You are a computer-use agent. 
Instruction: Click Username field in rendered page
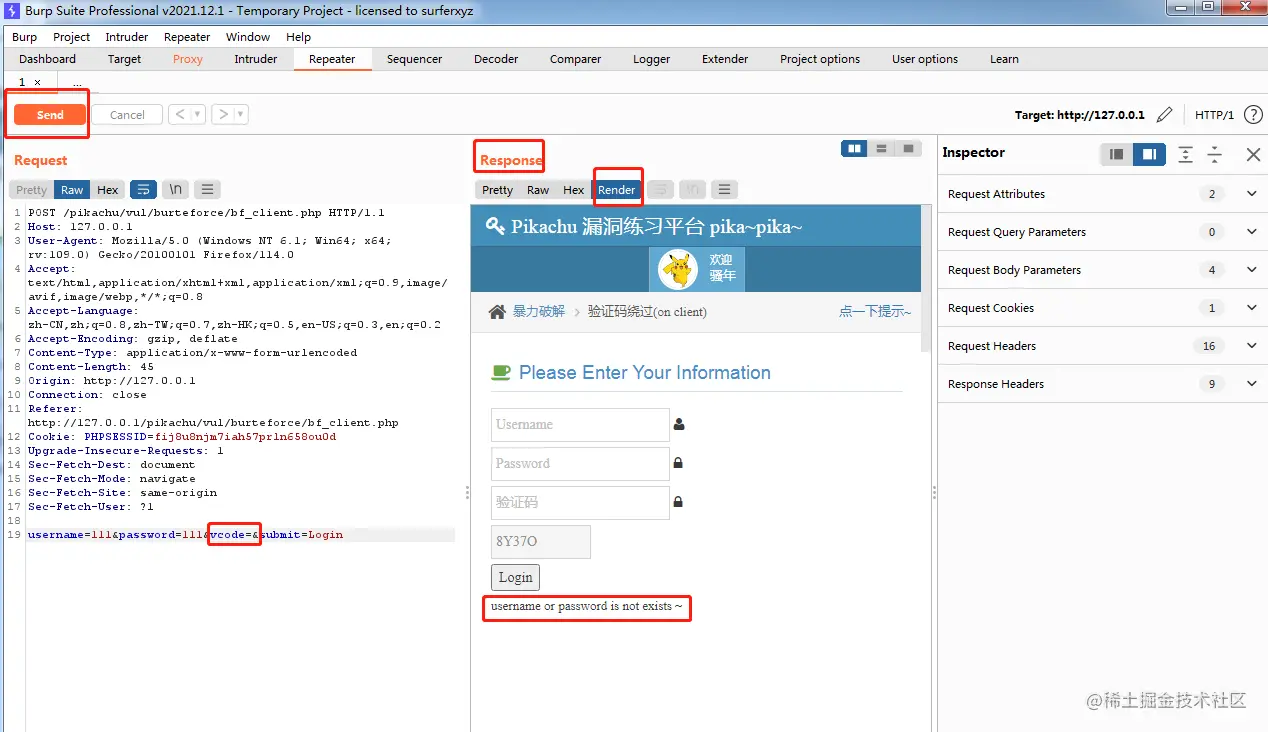tap(580, 425)
